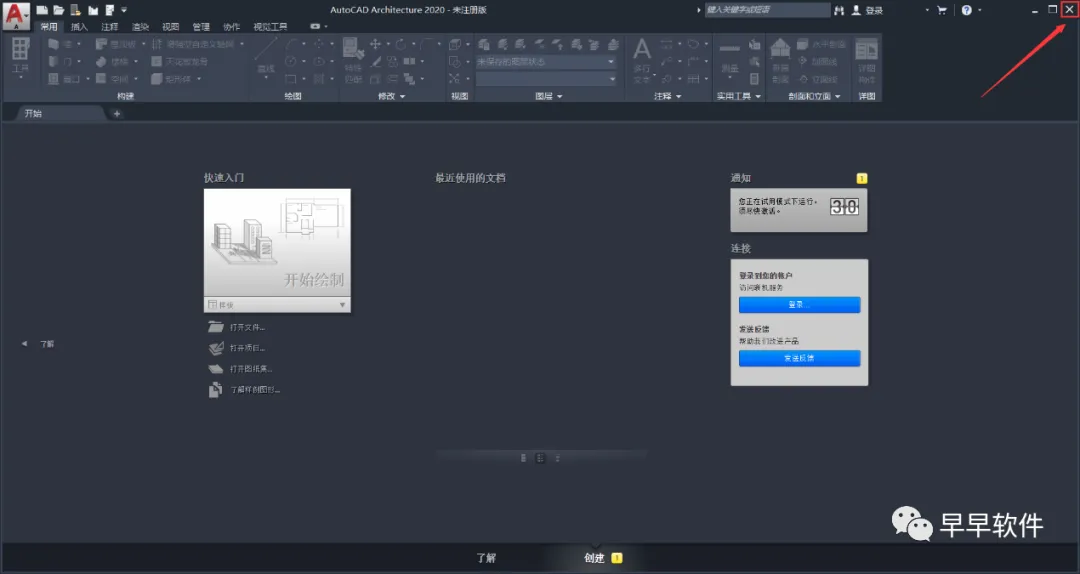Click the Open folder quick-access icon
This screenshot has height=574, width=1080.
coord(59,10)
